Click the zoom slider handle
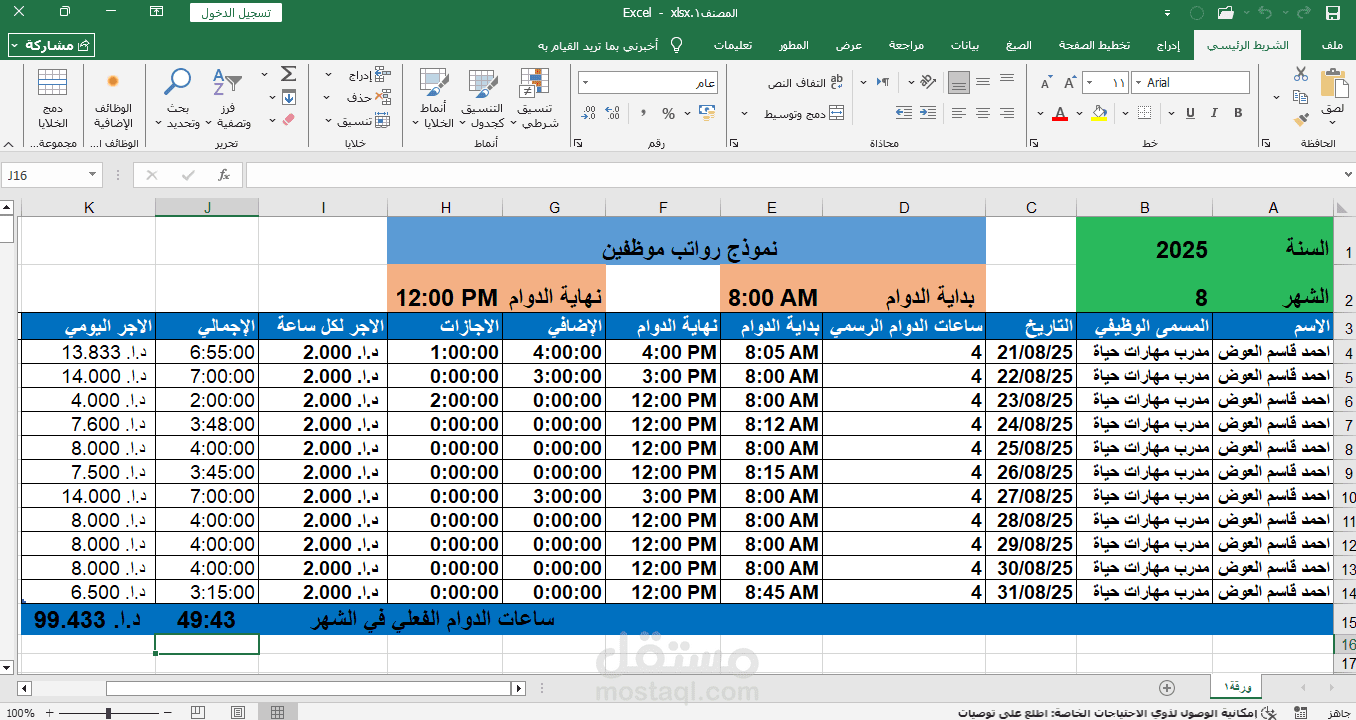Screen dimensions: 1356x720 [x=108, y=713]
